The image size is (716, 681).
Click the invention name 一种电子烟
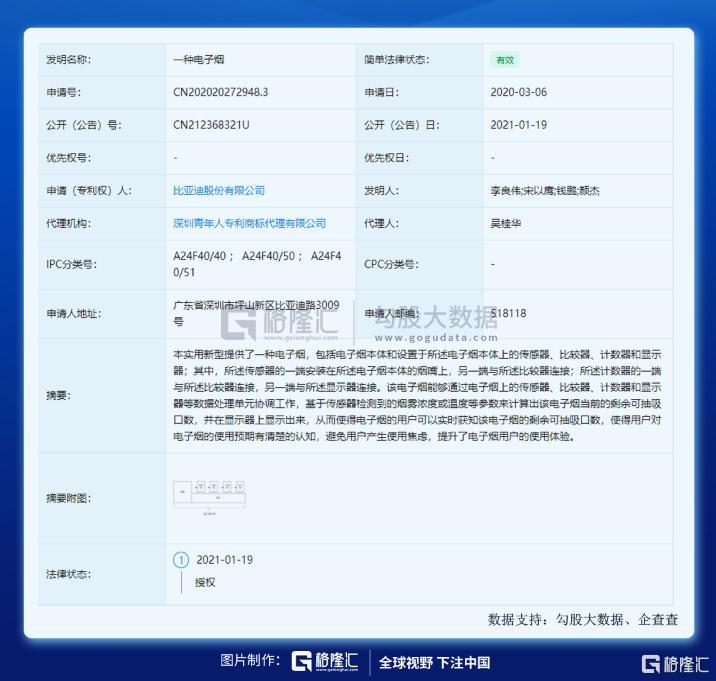click(x=199, y=59)
